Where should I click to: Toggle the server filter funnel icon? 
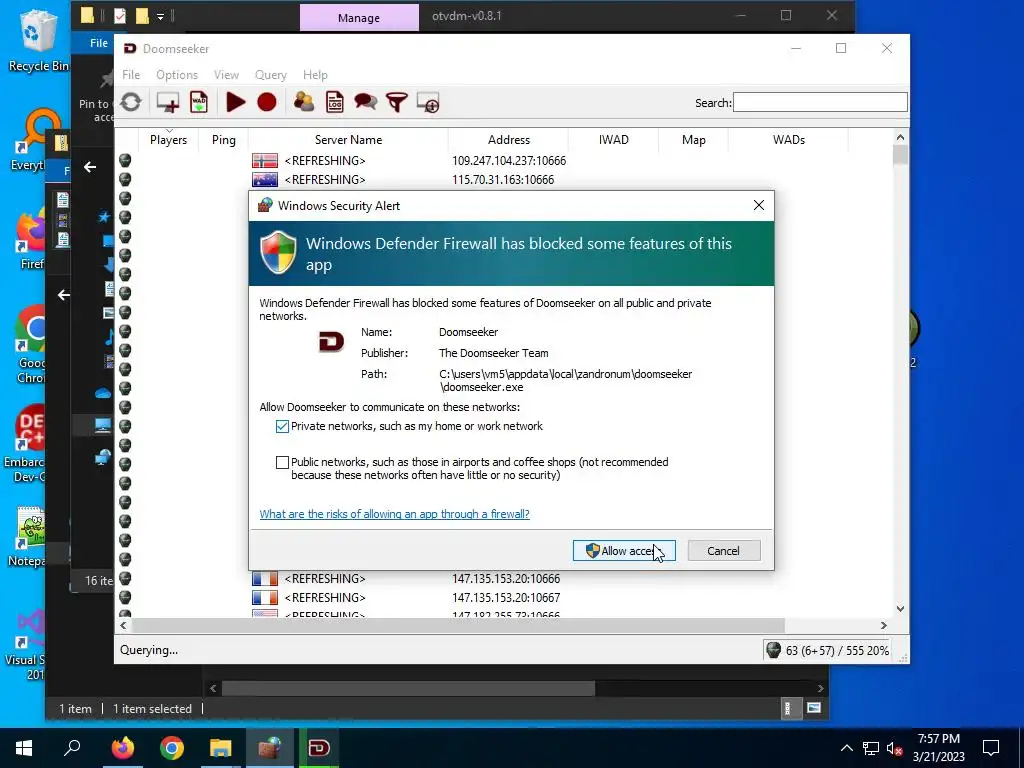point(396,103)
